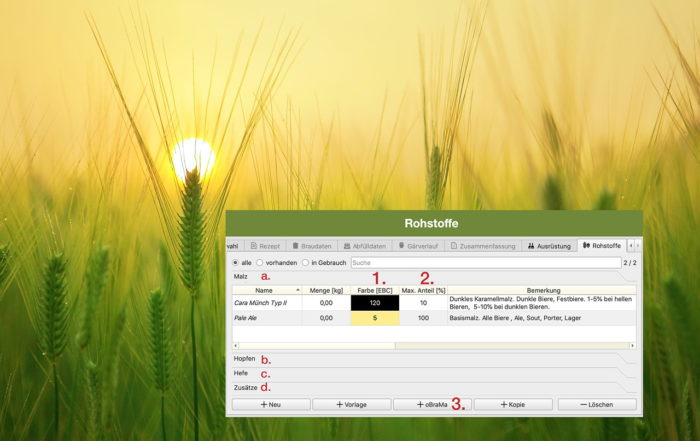Click the Vorlage button

351,404
